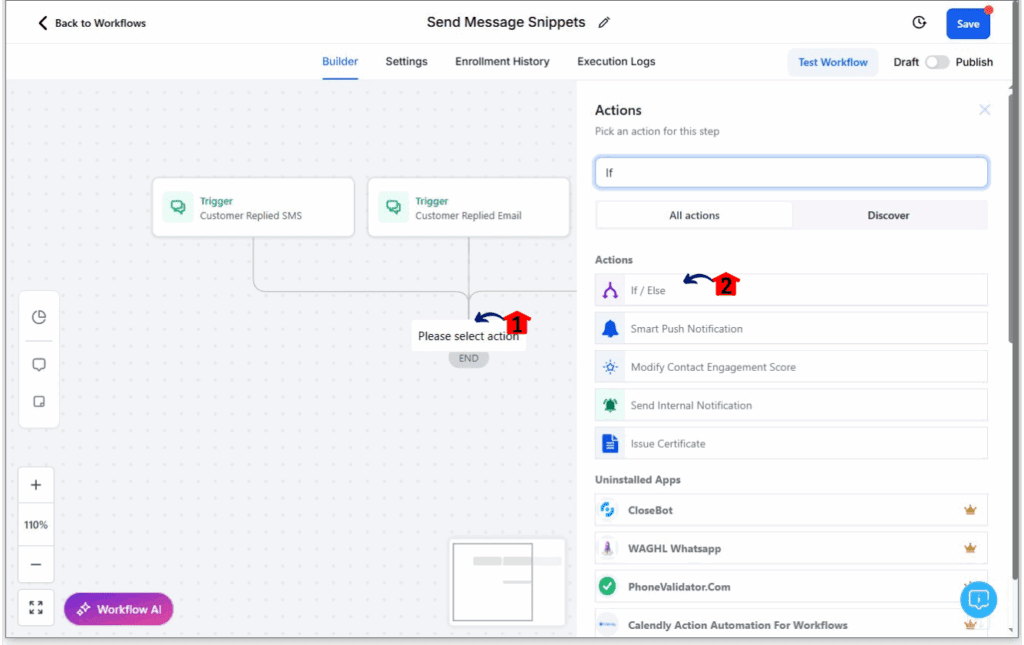The width and height of the screenshot is (1024, 645).
Task: Open the Settings tab
Action: (406, 61)
